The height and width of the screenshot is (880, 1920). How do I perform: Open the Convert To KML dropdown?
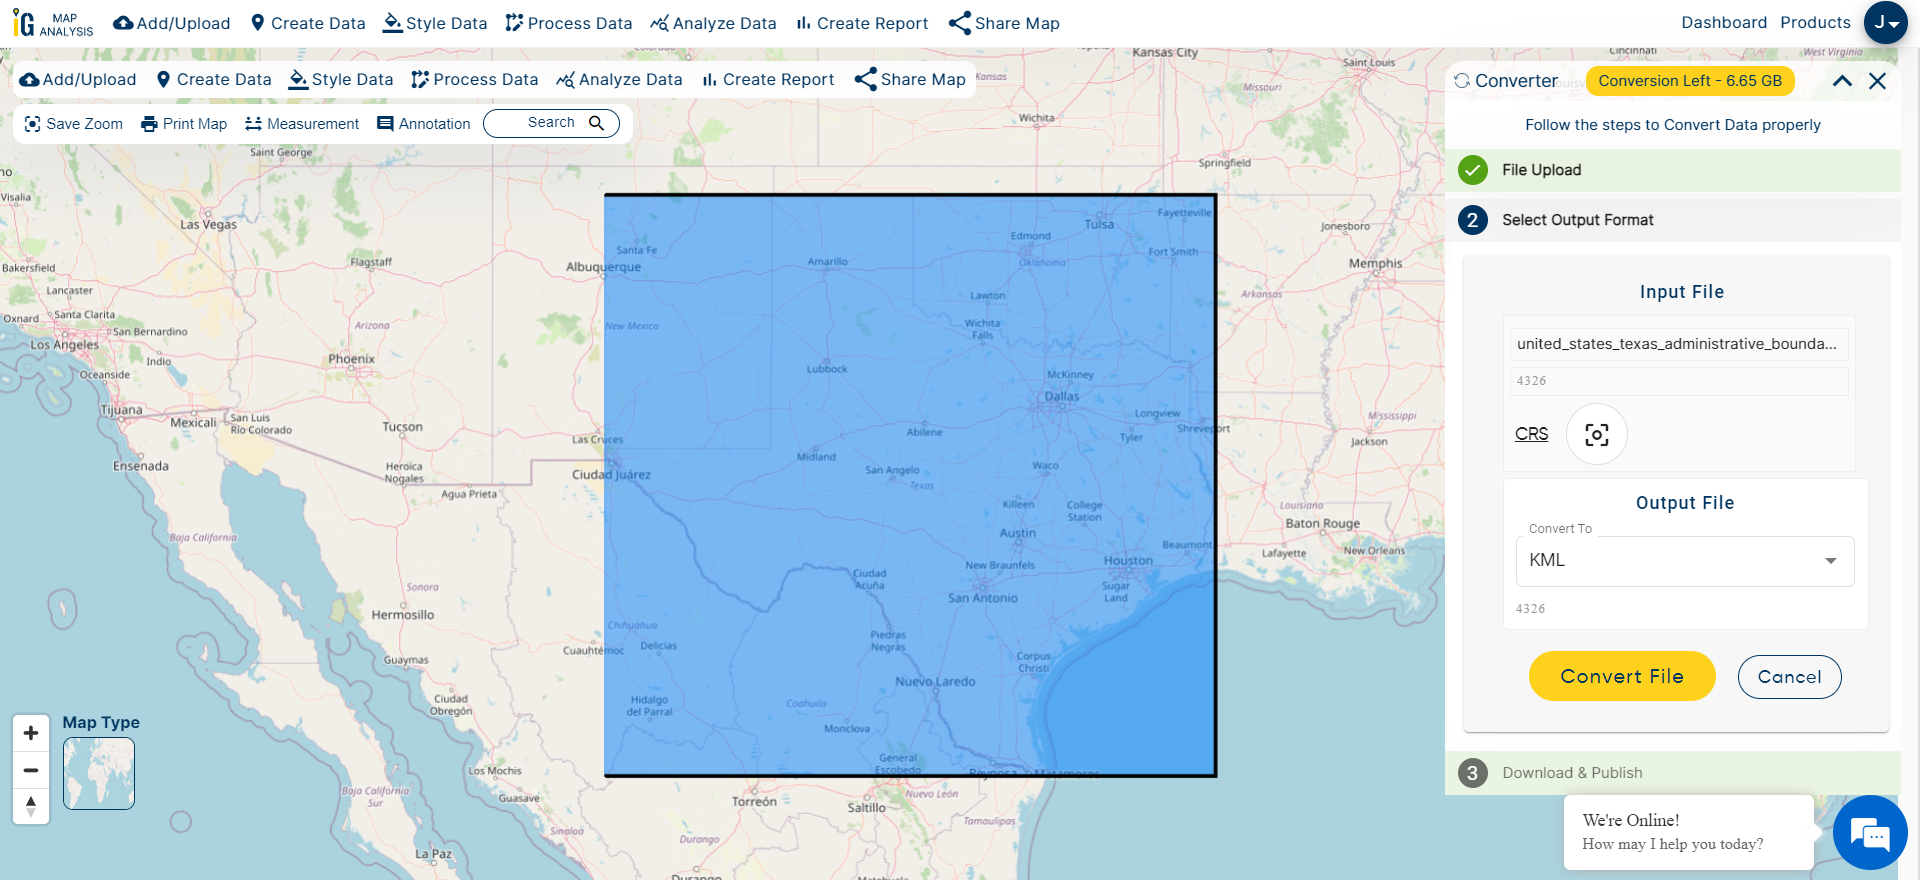tap(1684, 561)
